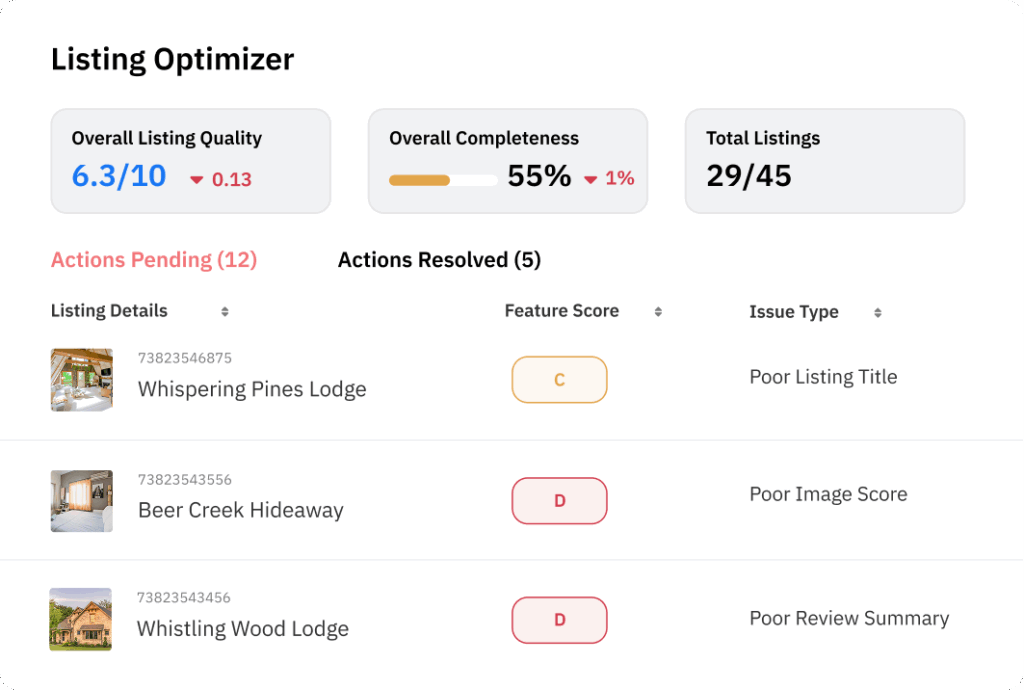The image size is (1024, 690).
Task: Click the sort icon beside Issue Type
Action: point(877,311)
